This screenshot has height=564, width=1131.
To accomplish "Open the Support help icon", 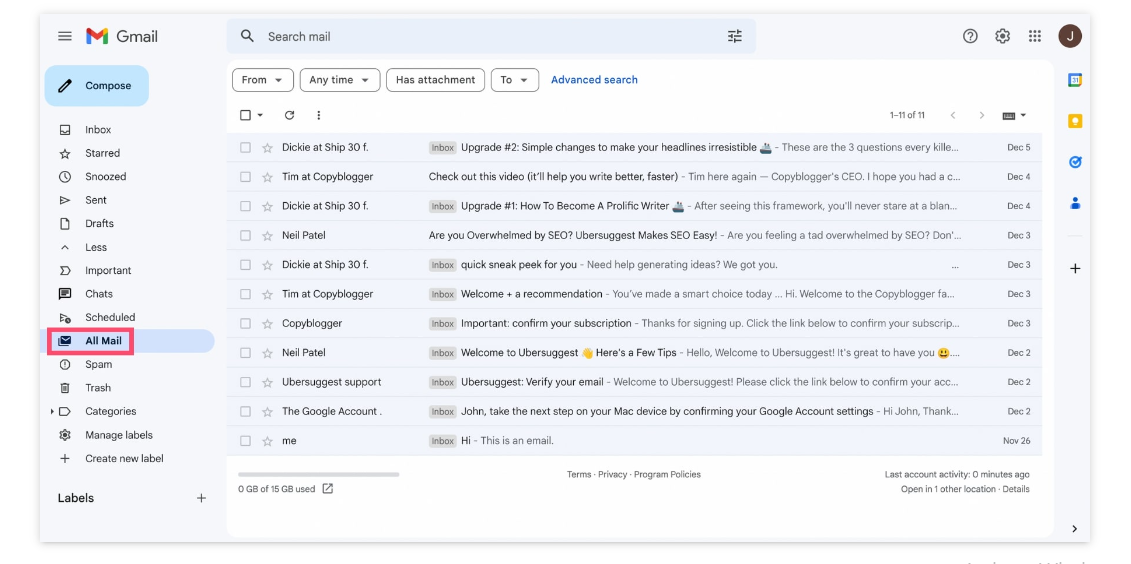I will click(970, 36).
